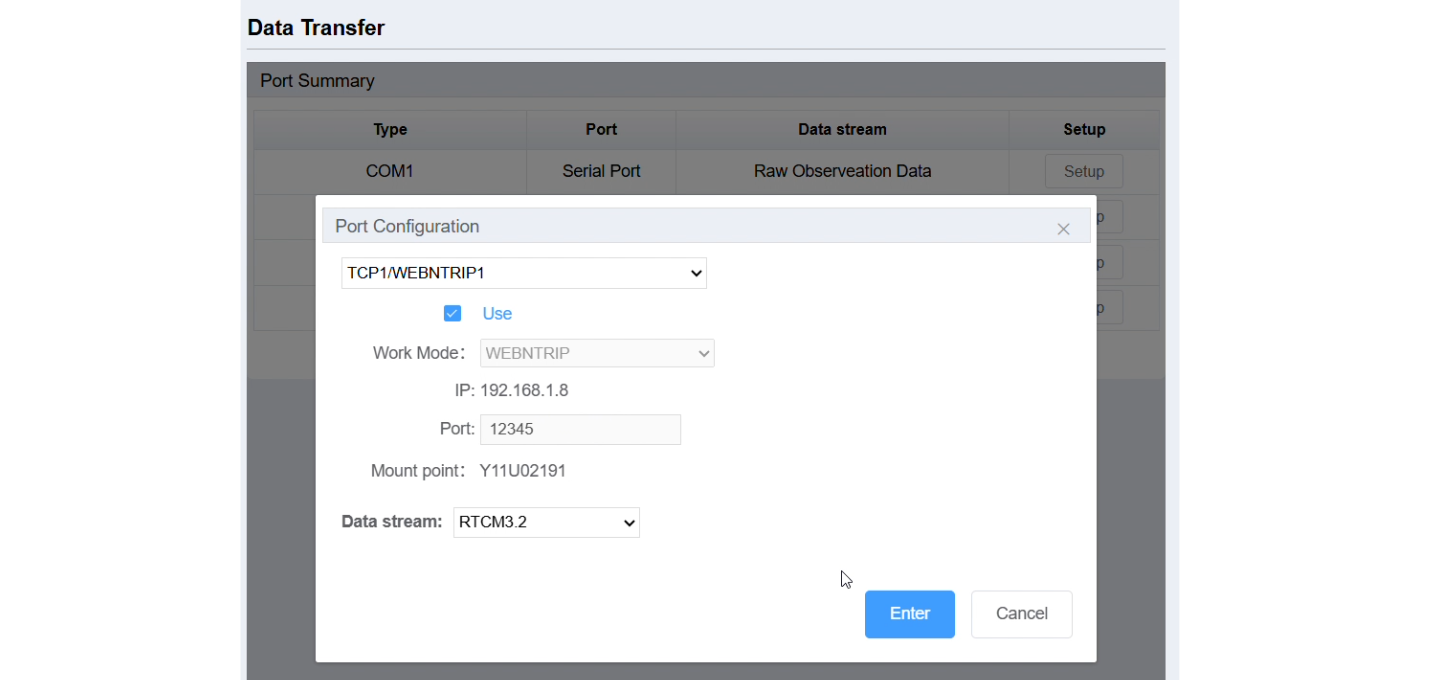Click the IP address 192.168.1.8 text

[524, 390]
